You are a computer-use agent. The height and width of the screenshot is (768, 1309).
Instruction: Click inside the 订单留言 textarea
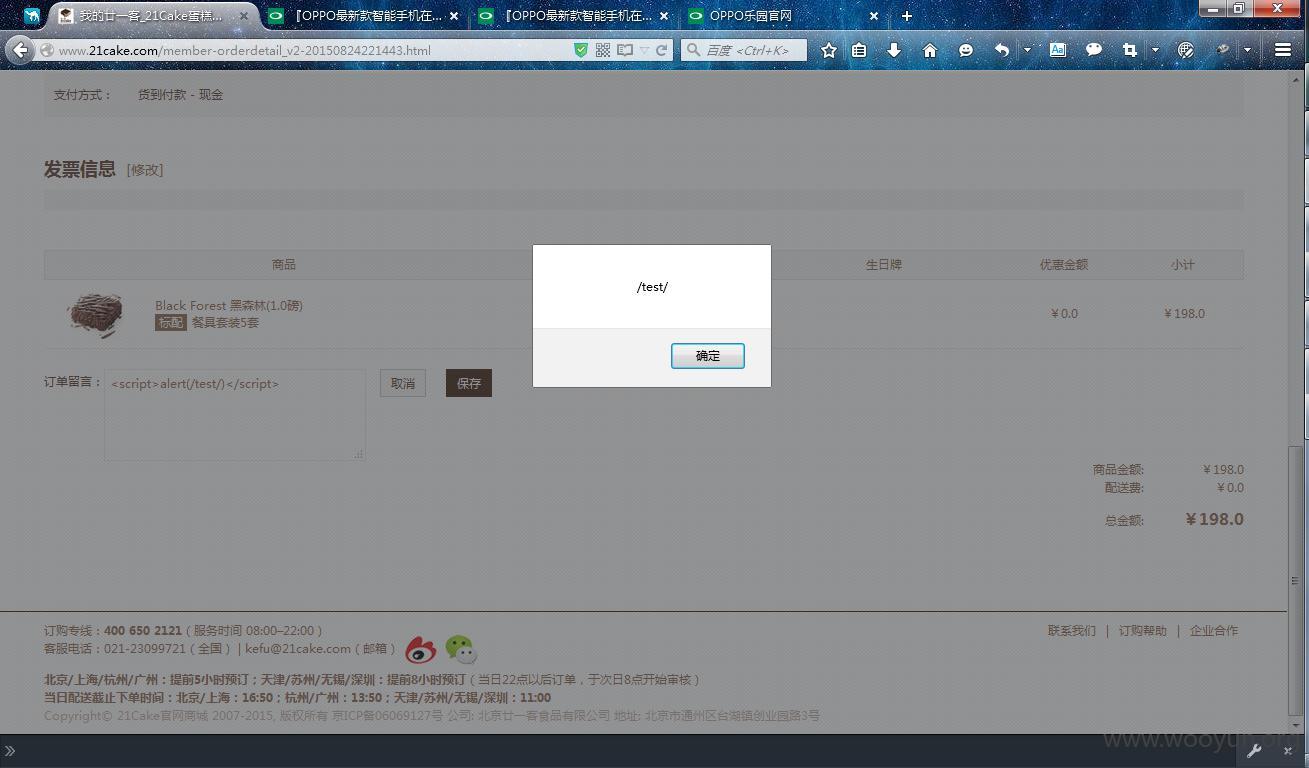point(235,415)
